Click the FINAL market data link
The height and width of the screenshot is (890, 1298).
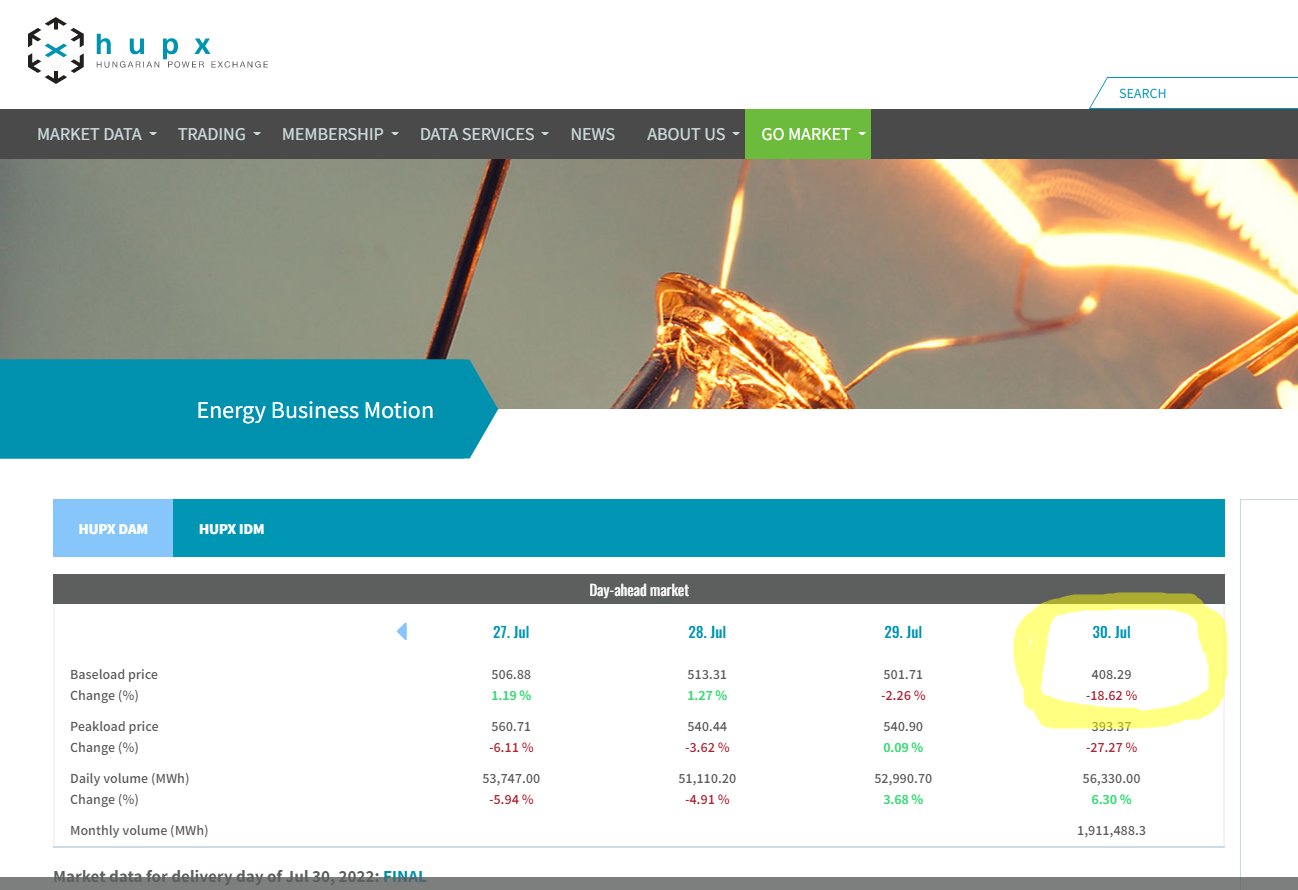click(404, 876)
